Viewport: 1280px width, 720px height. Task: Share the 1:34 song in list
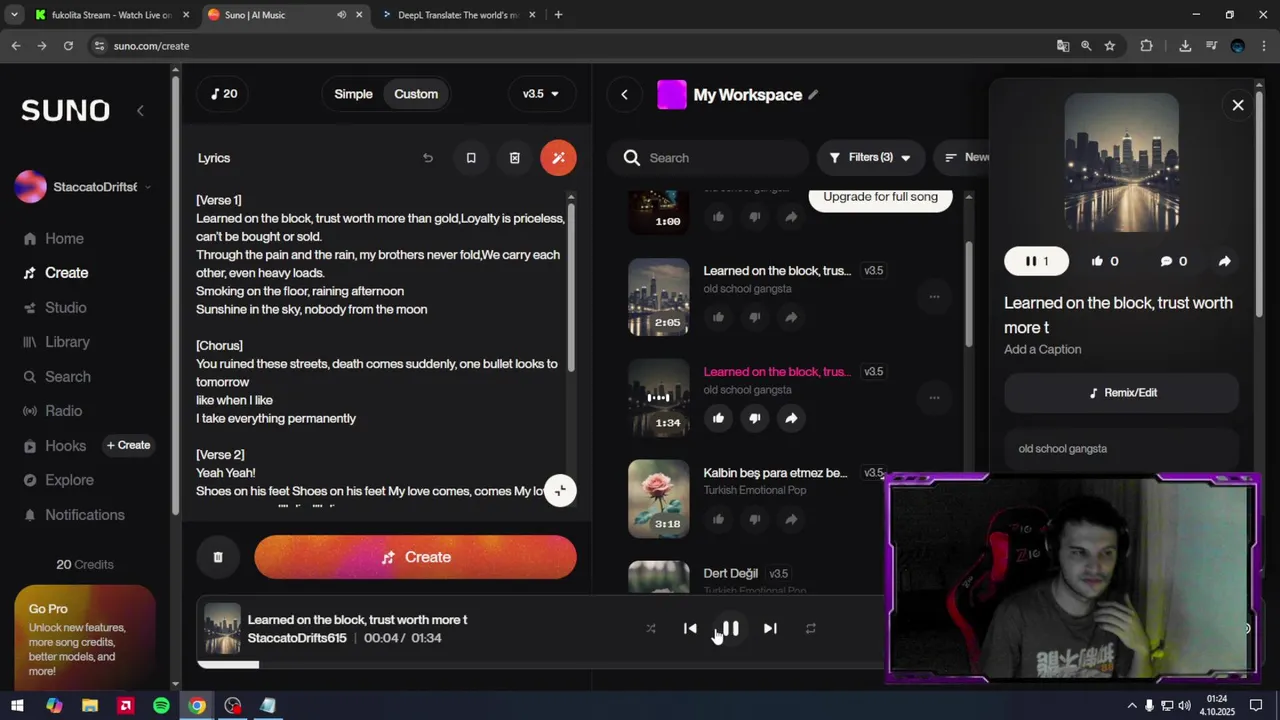pyautogui.click(x=791, y=418)
